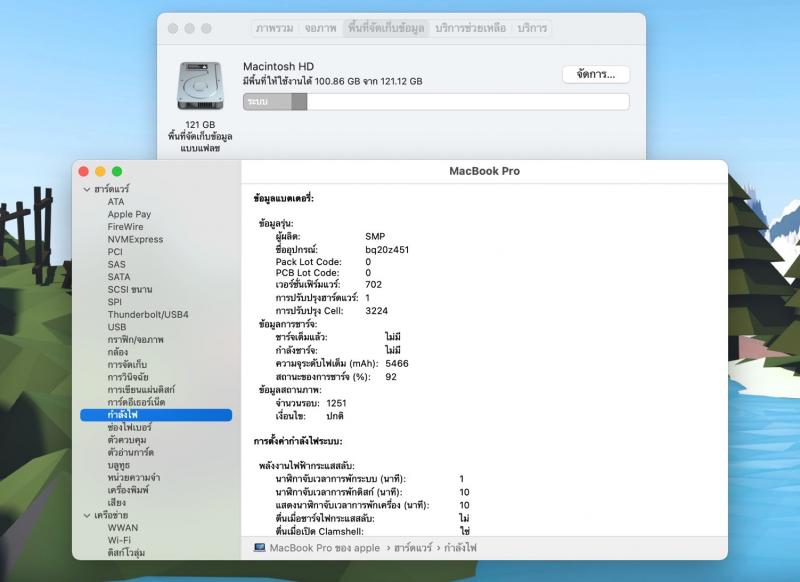800x582 pixels.
Task: Click 'MacBook Pro ของ apple' in path bar
Action: tap(324, 548)
